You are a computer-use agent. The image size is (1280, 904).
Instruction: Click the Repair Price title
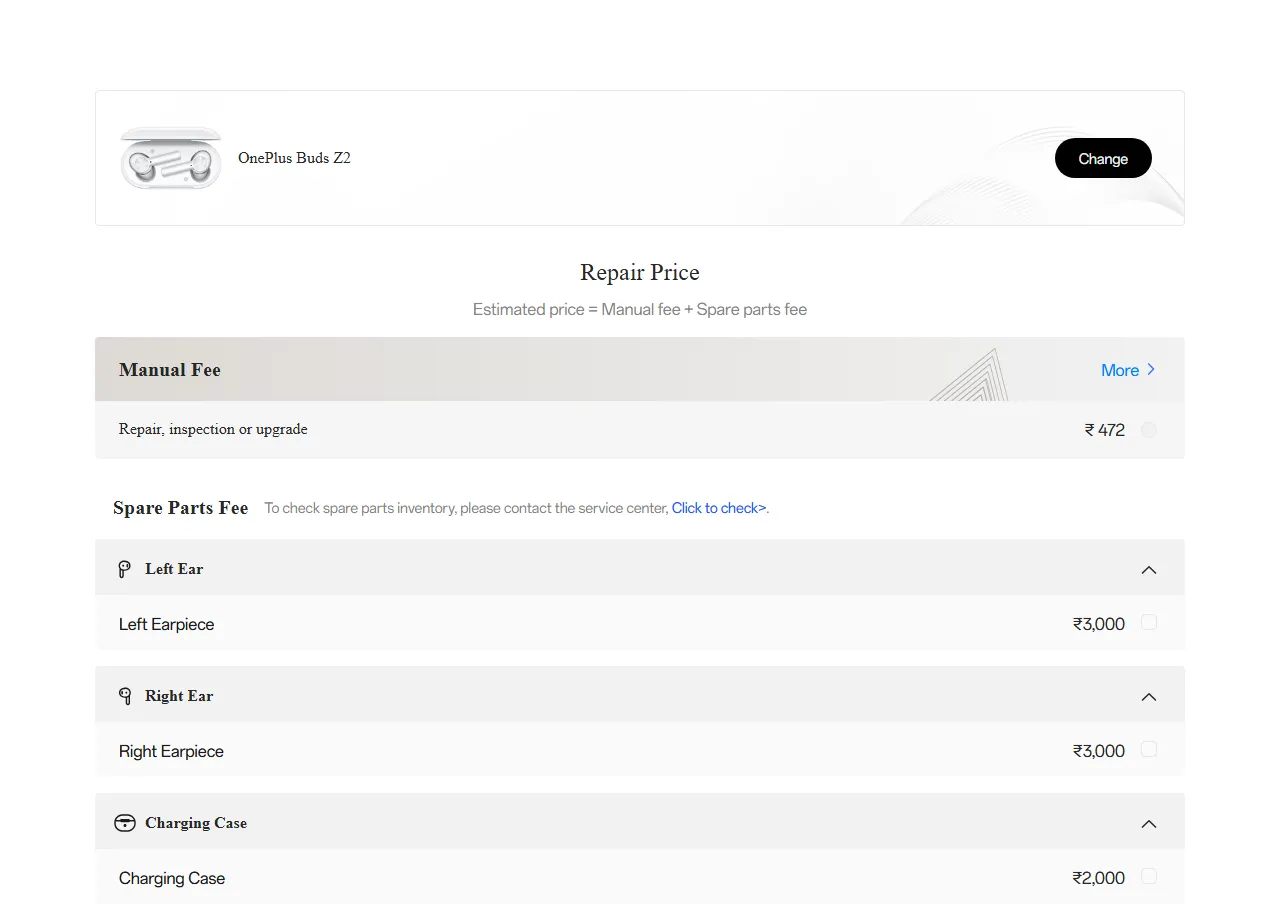coord(640,272)
